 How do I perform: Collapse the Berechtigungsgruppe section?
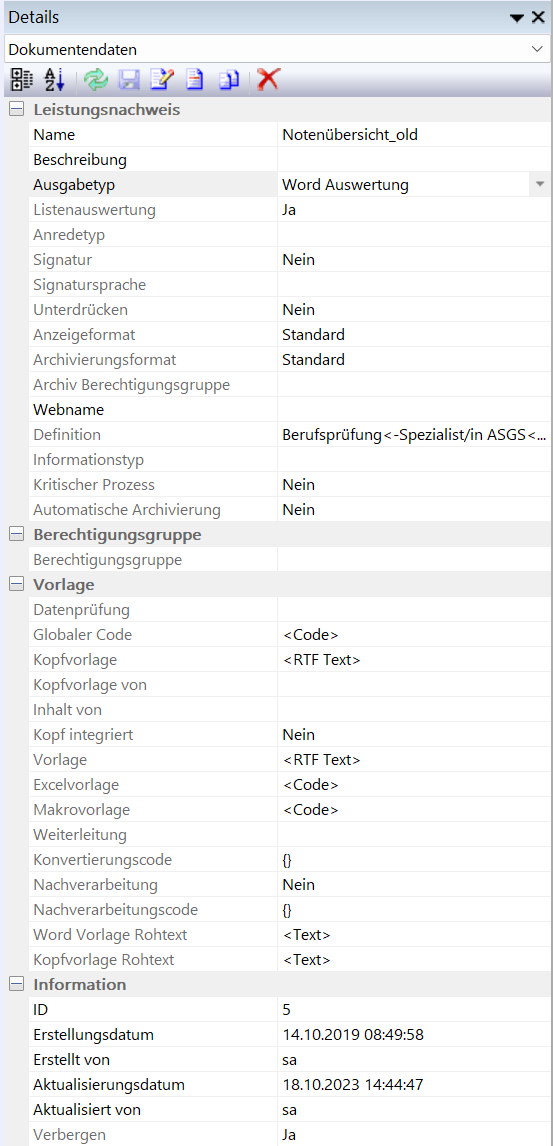(x=15, y=534)
